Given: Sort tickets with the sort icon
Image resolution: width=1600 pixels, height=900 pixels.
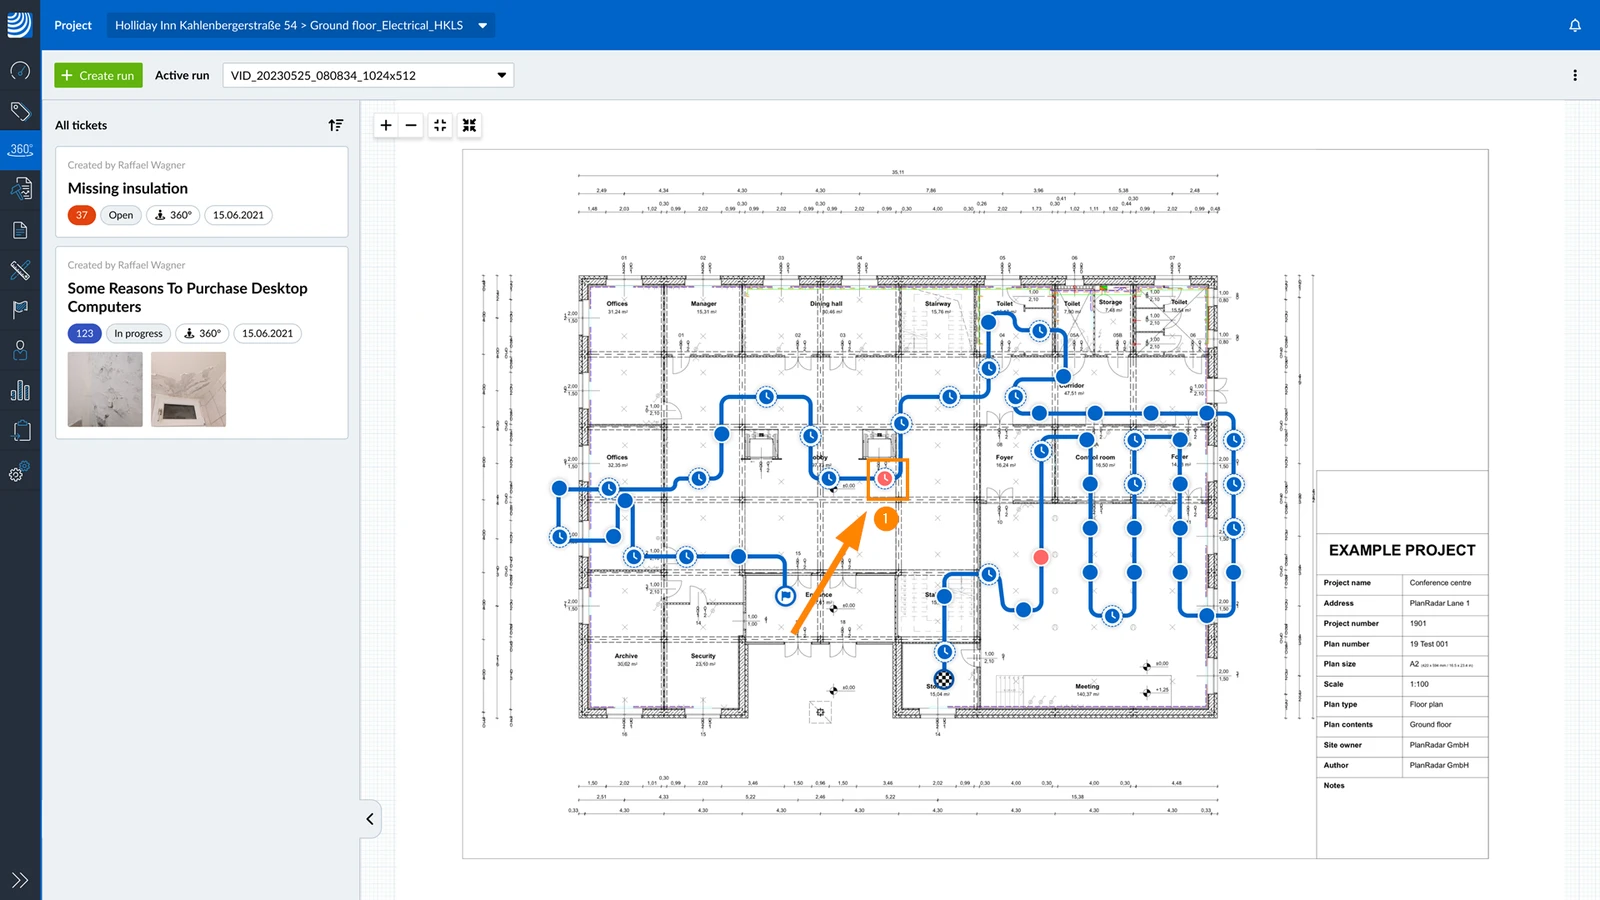Looking at the screenshot, I should 336,125.
